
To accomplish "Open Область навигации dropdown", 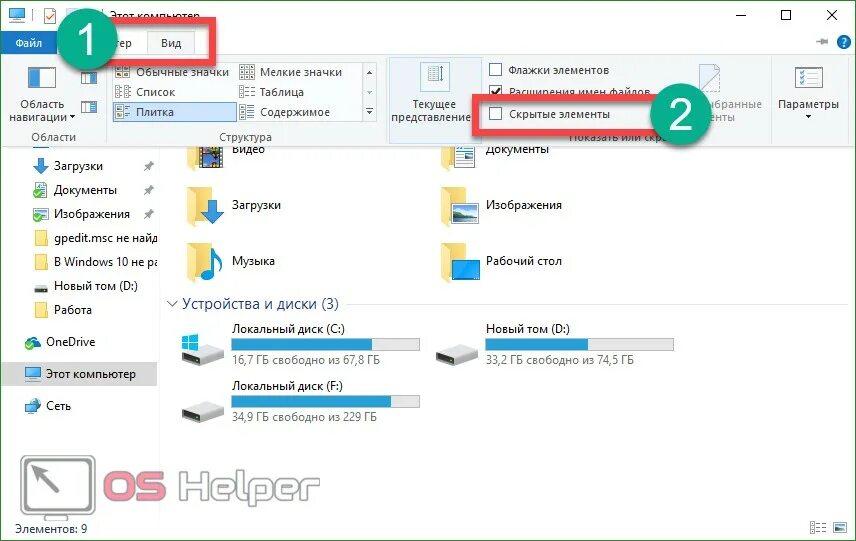I will click(x=42, y=92).
